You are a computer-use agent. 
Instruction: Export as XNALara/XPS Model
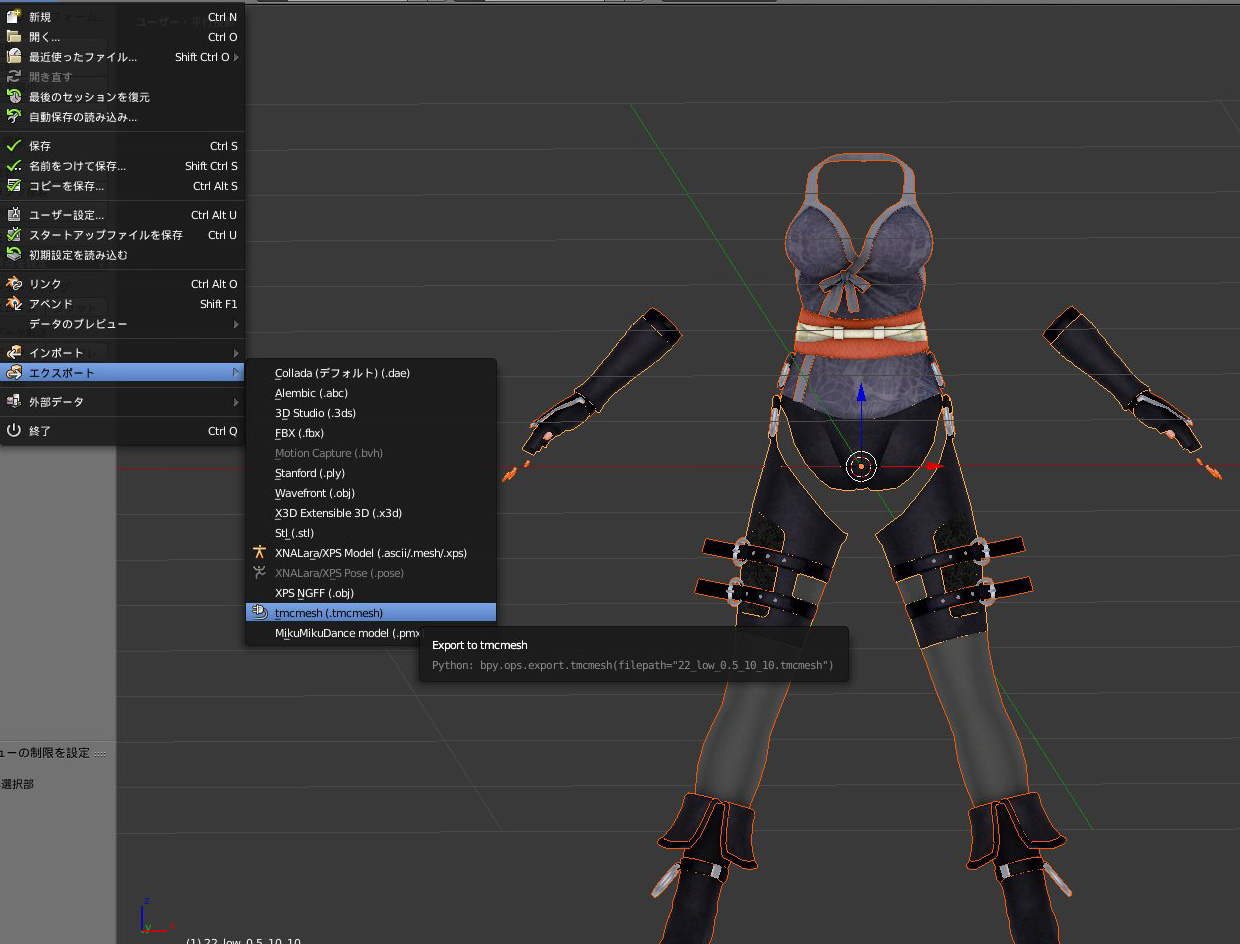point(371,553)
